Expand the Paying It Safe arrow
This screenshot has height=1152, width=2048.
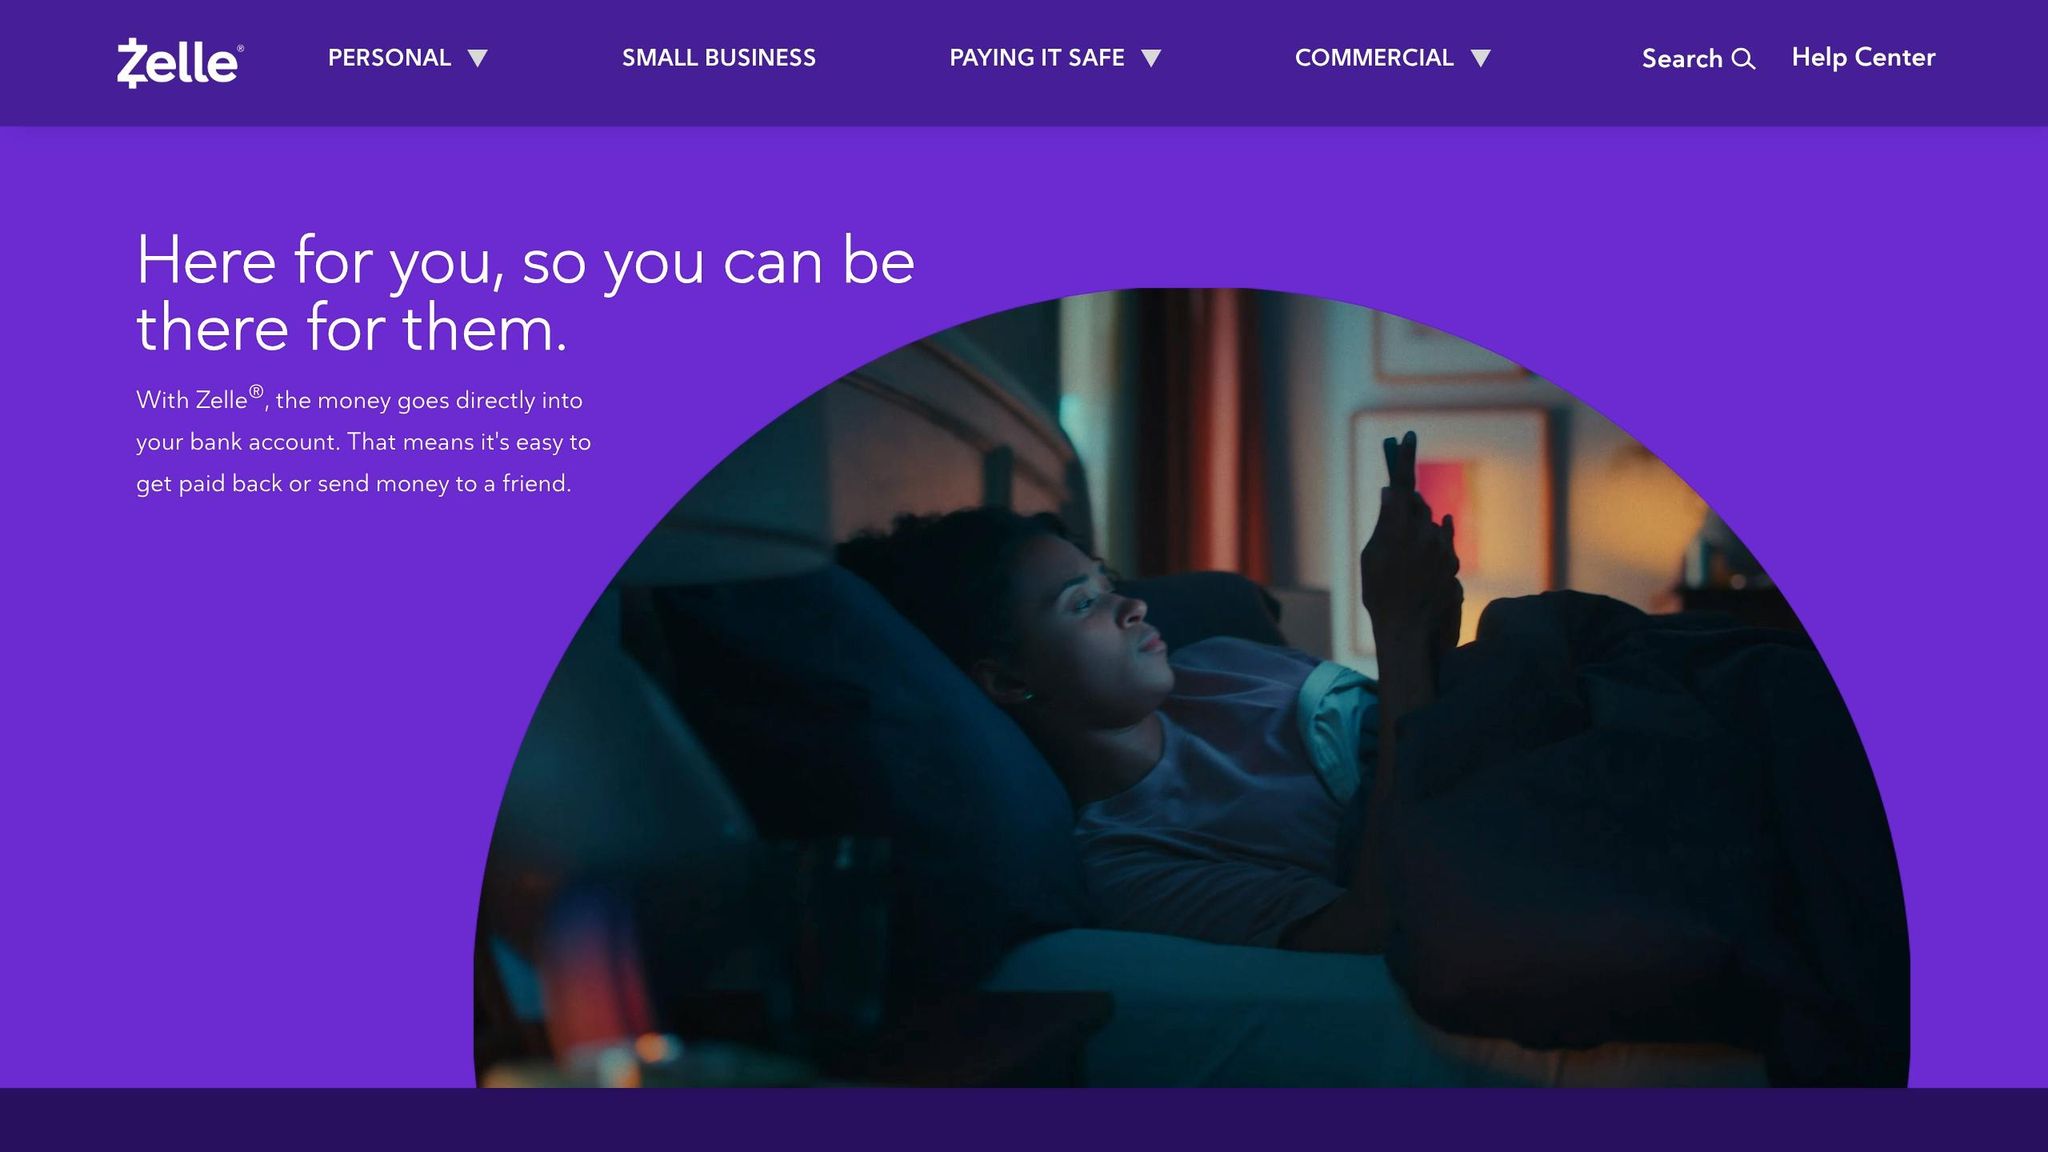(x=1151, y=58)
